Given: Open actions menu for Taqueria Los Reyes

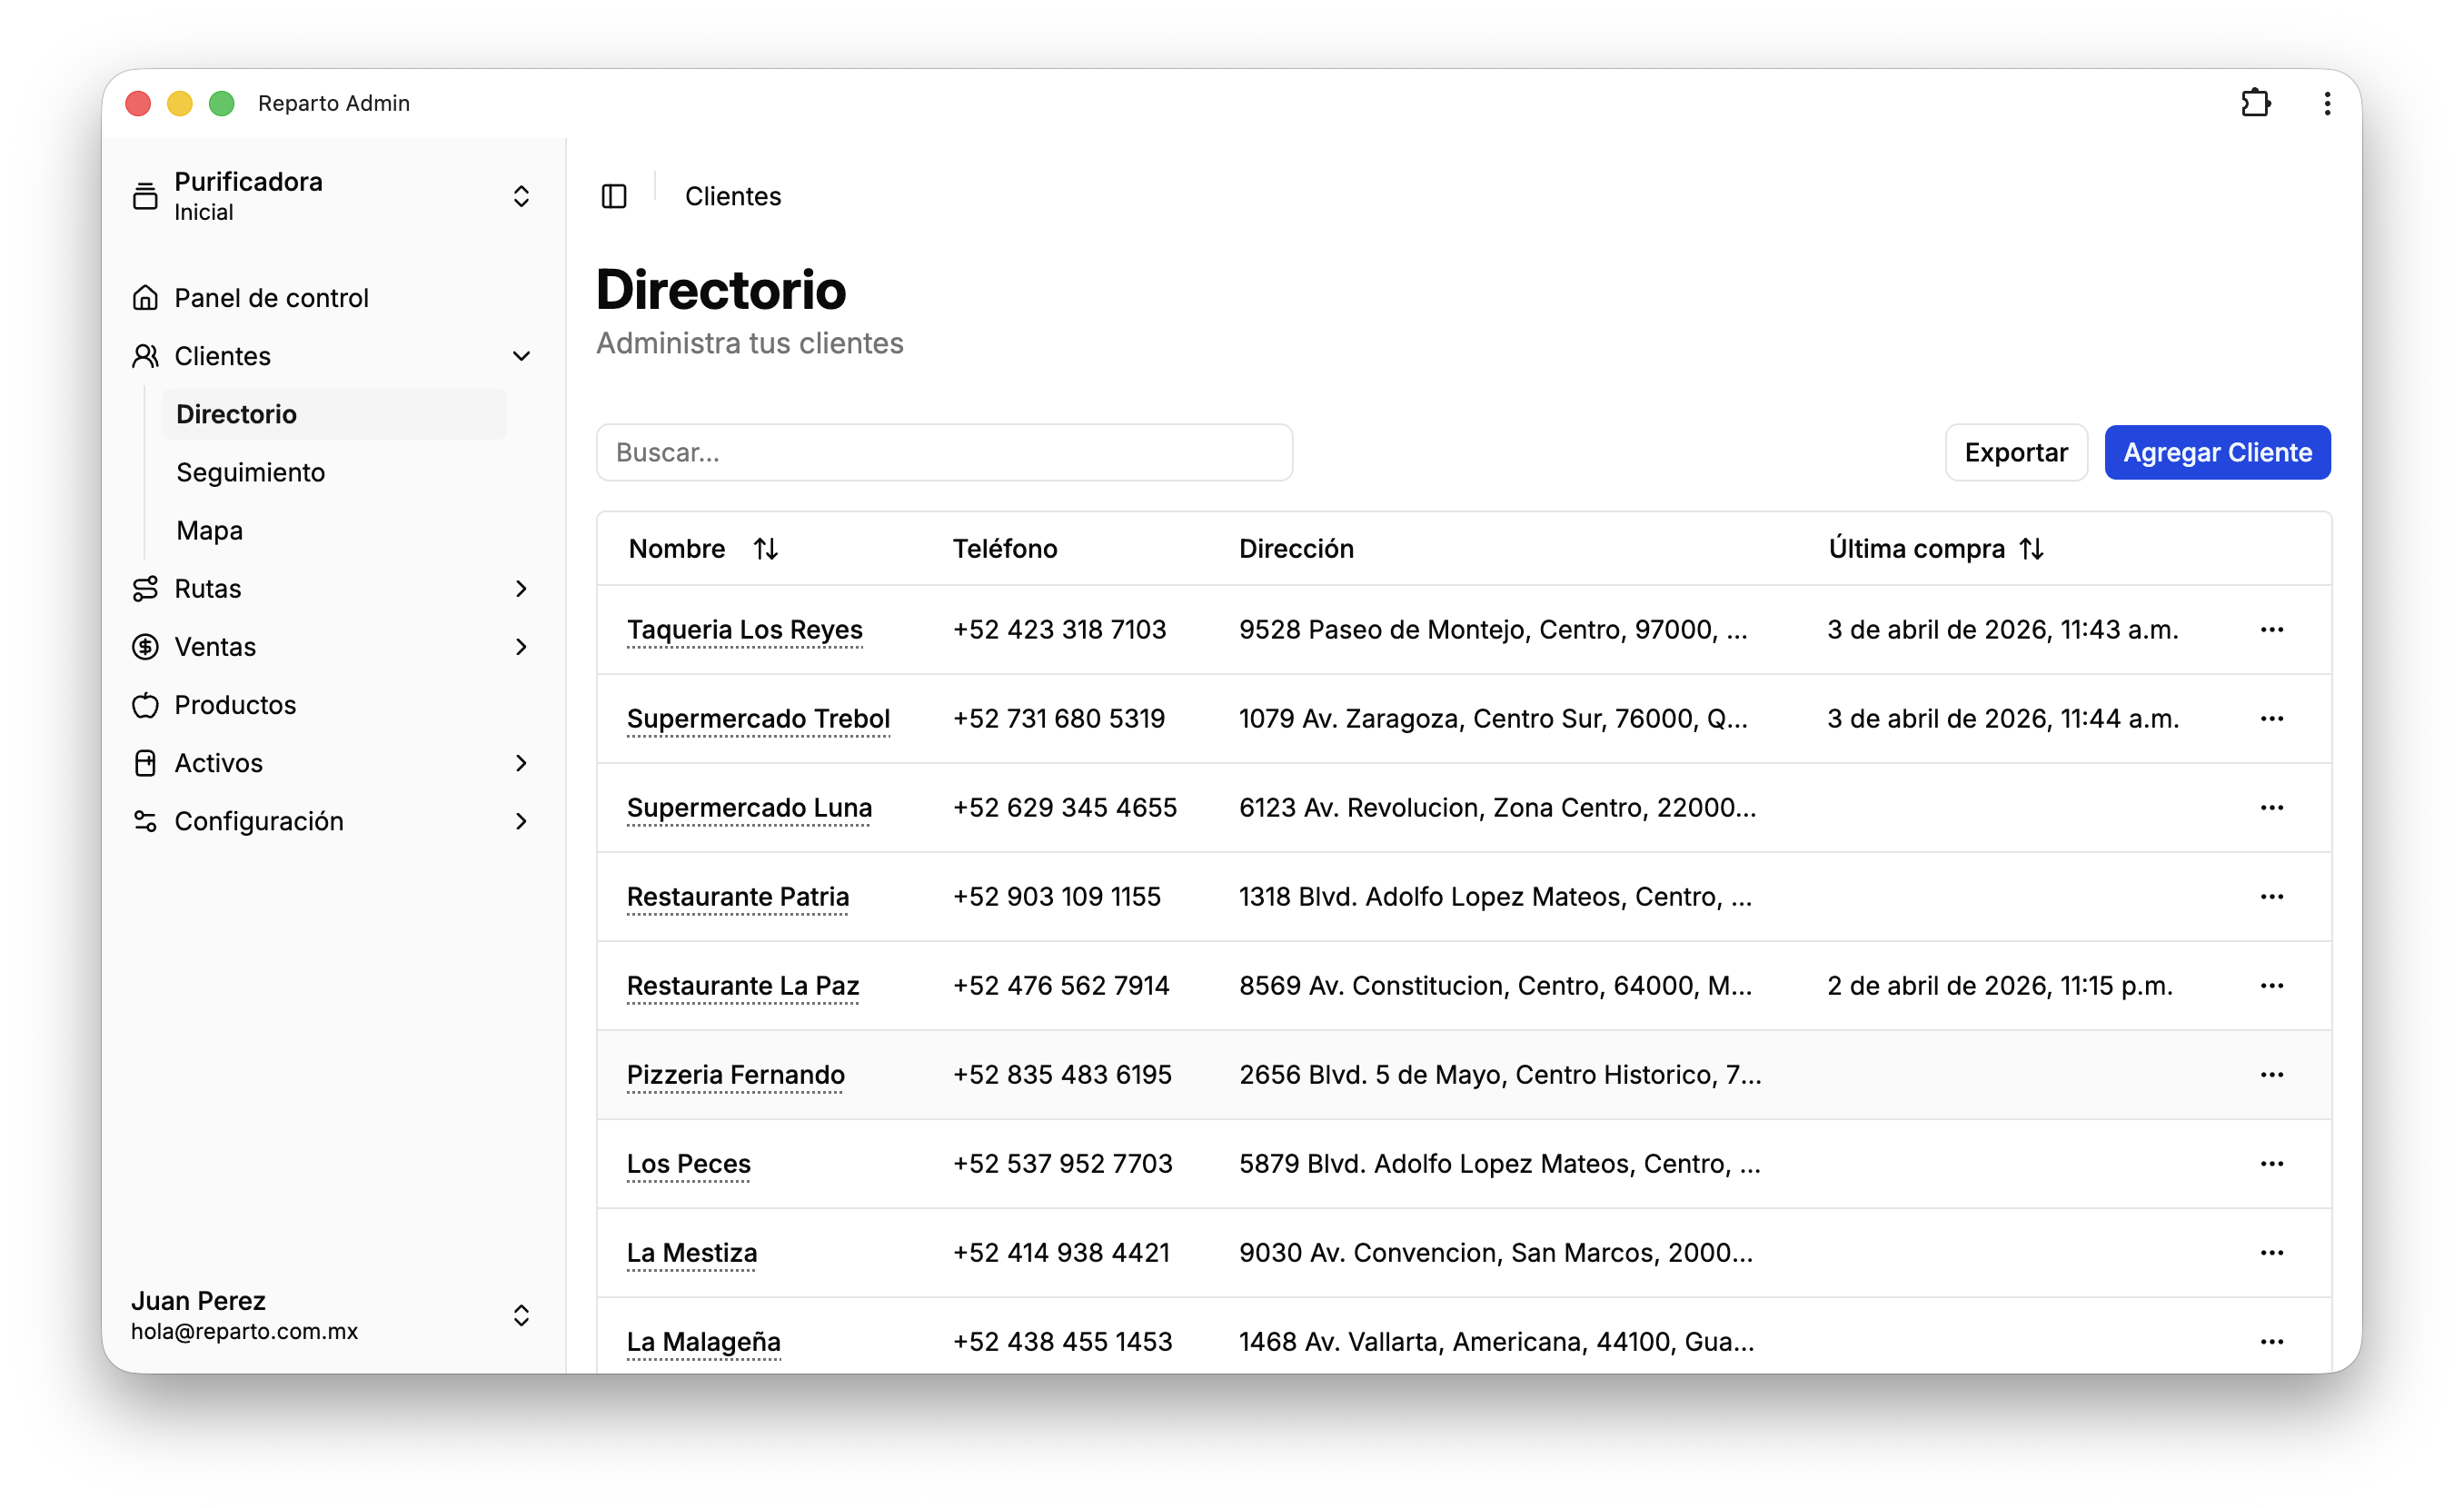Looking at the screenshot, I should coord(2271,630).
